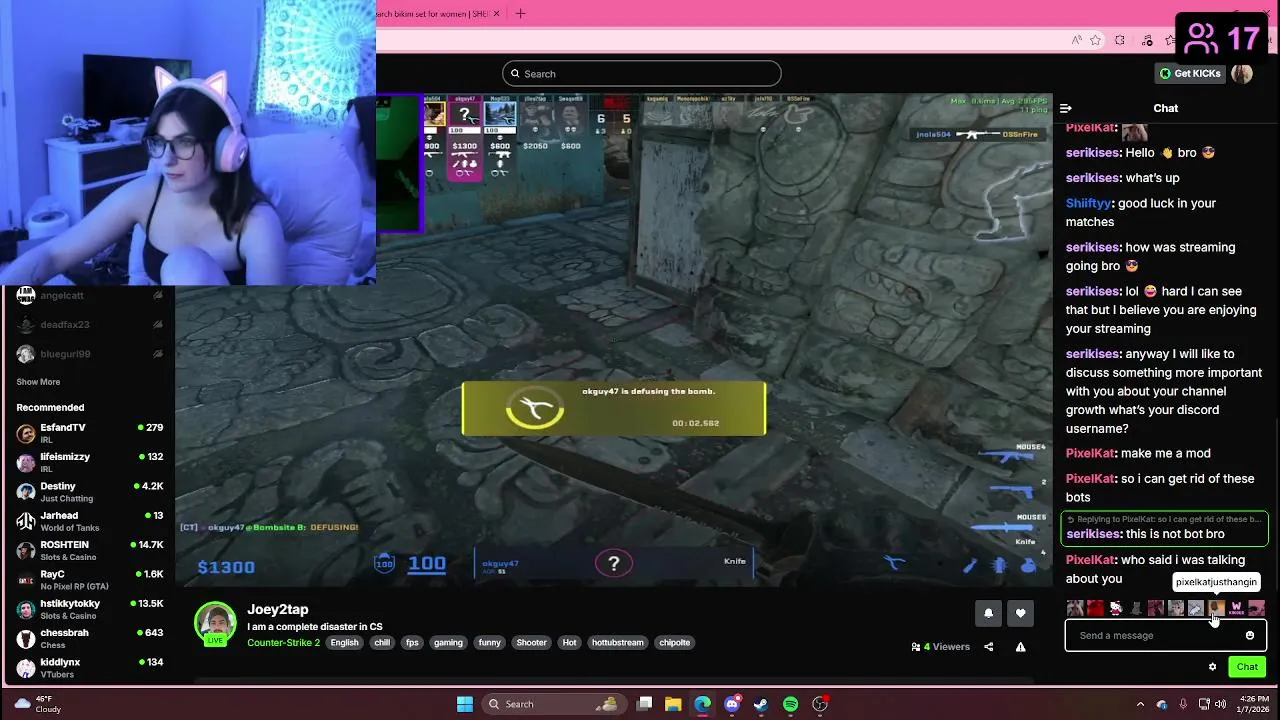Viewport: 1280px width, 720px height.
Task: Open Spotify from taskbar
Action: (x=791, y=704)
